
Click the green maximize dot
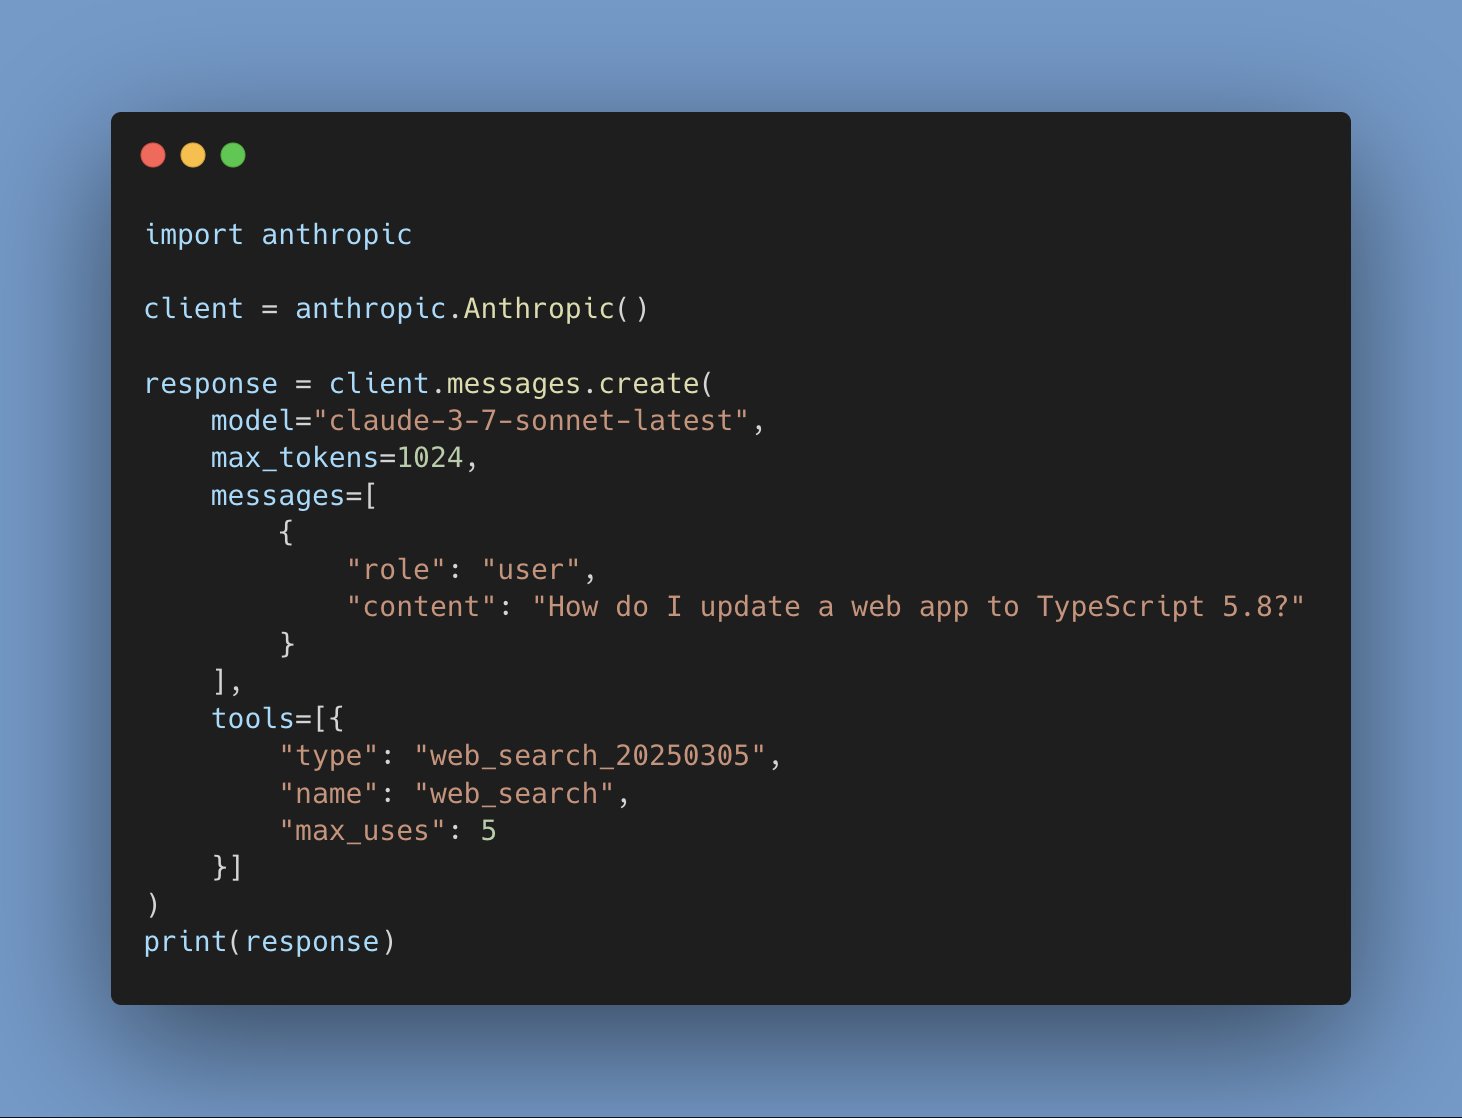pyautogui.click(x=233, y=155)
